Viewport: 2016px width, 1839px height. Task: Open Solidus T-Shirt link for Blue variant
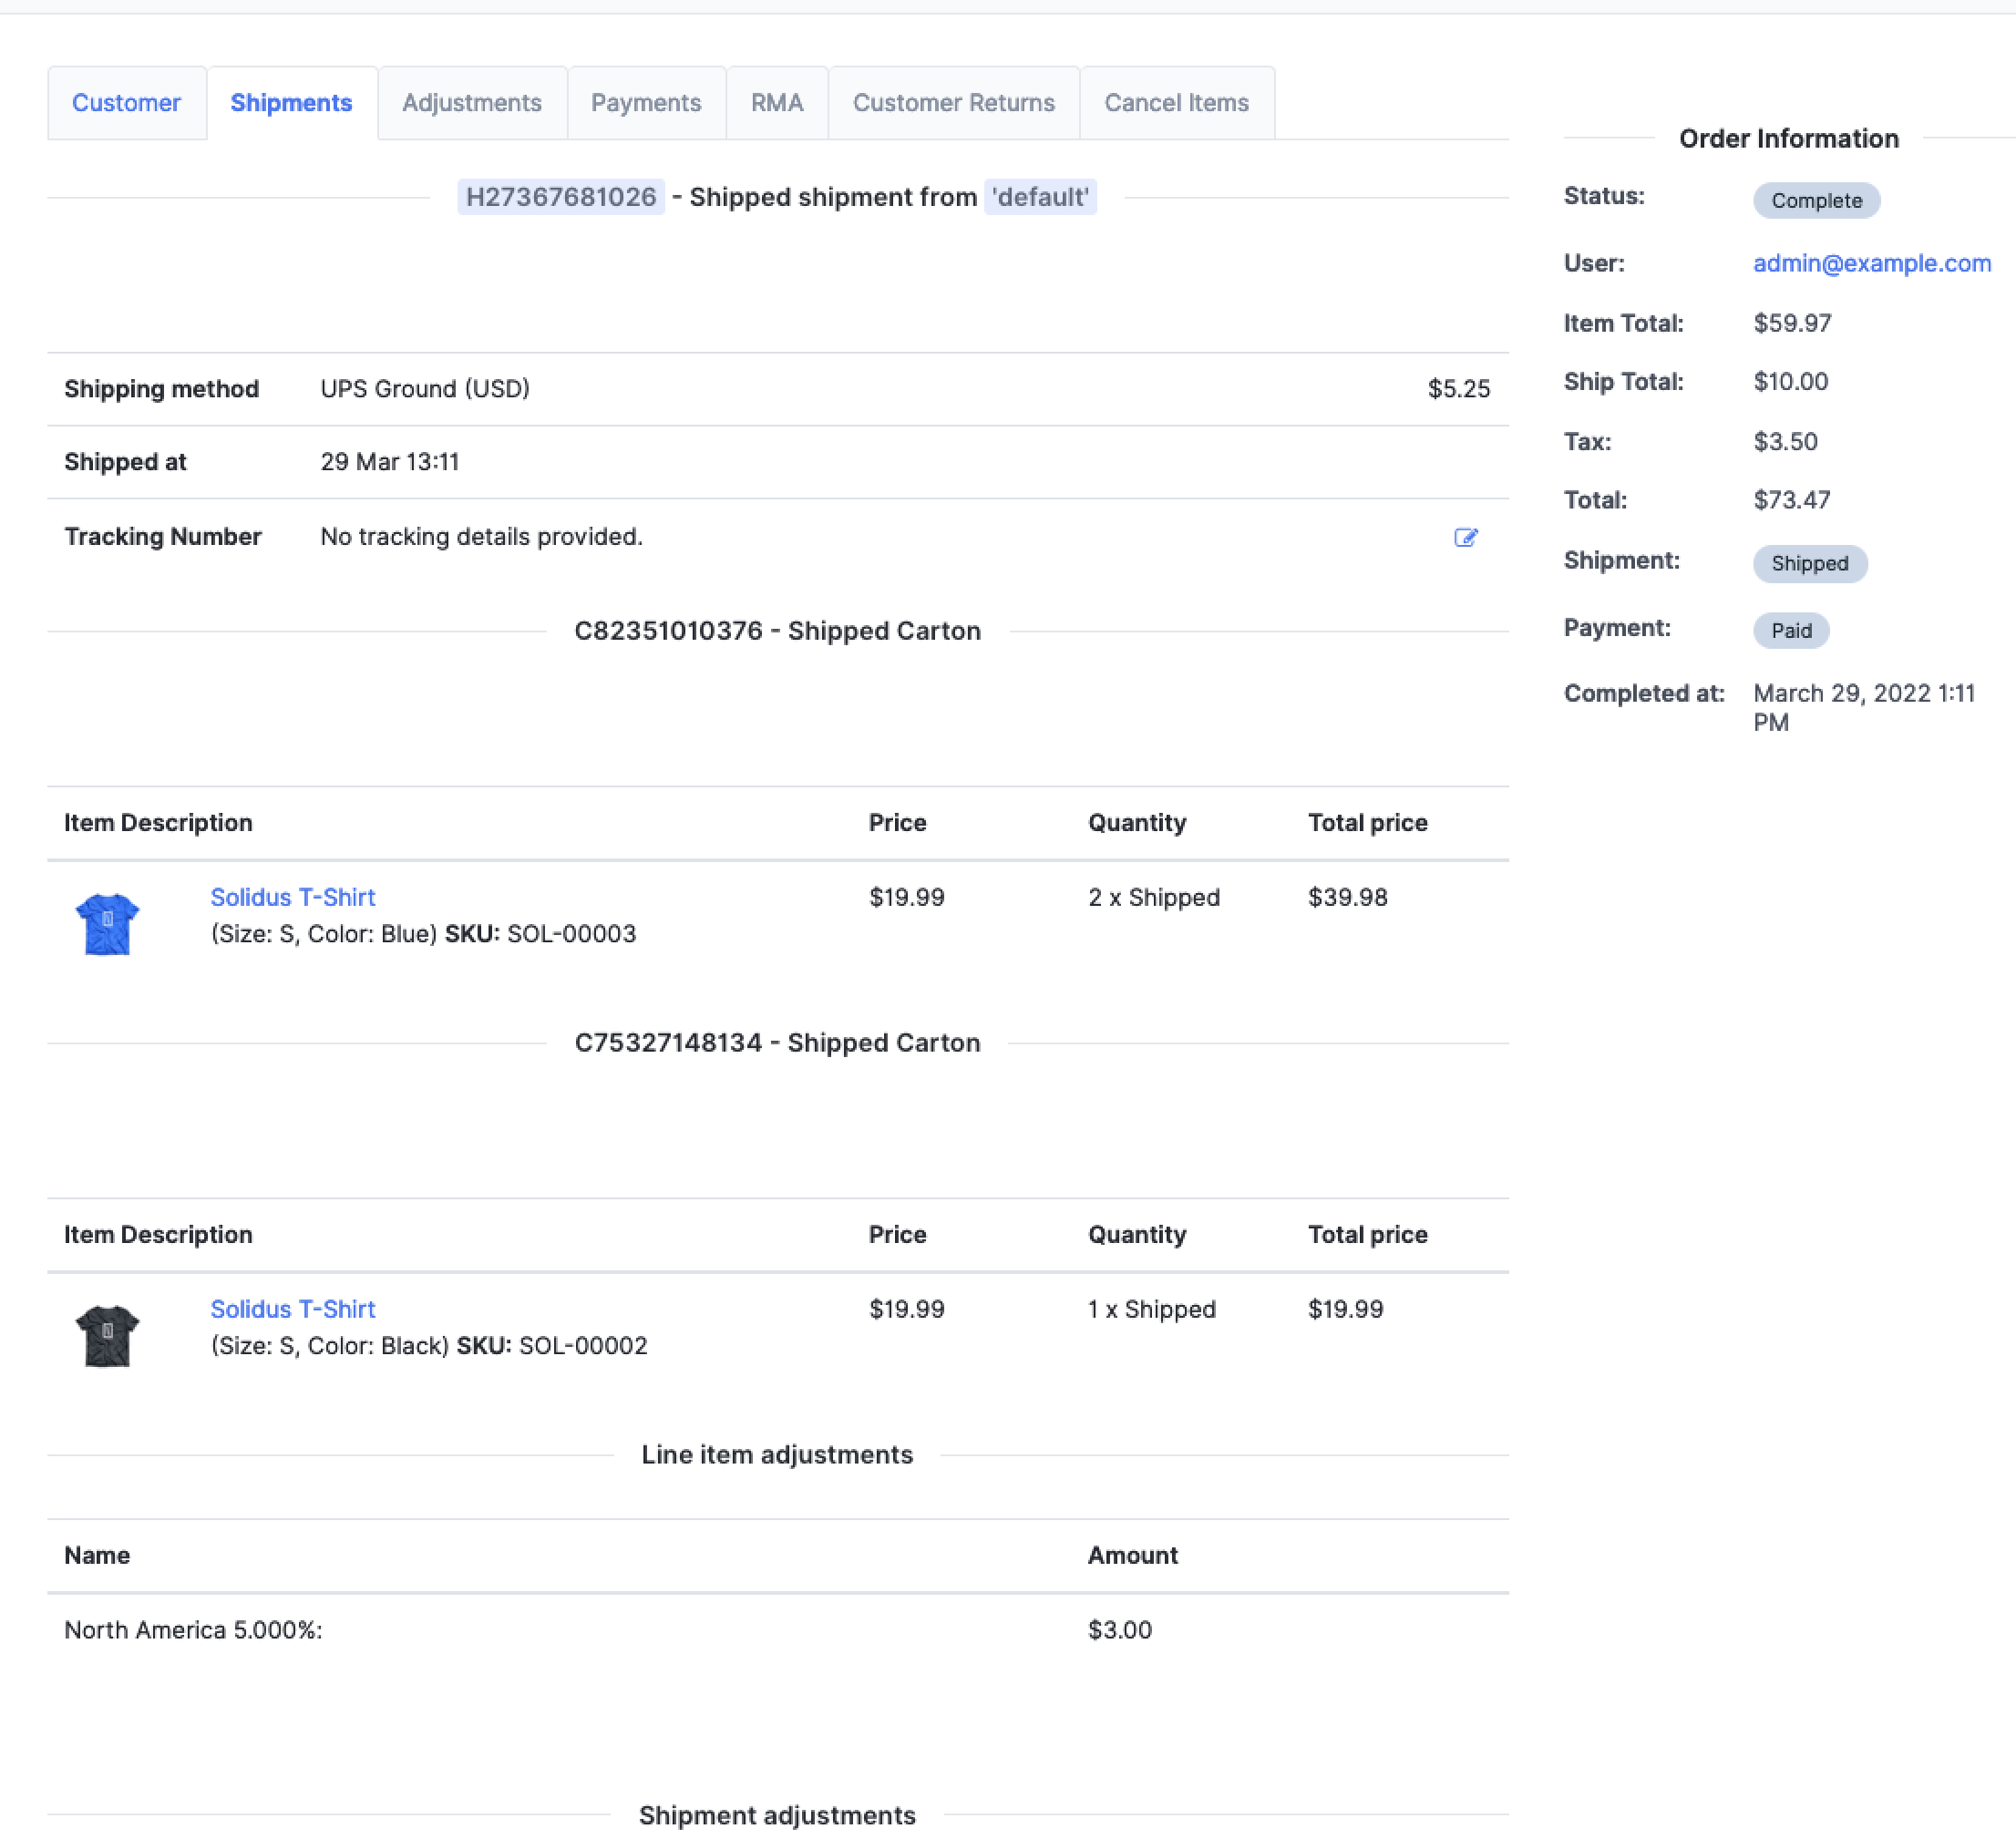pos(292,897)
